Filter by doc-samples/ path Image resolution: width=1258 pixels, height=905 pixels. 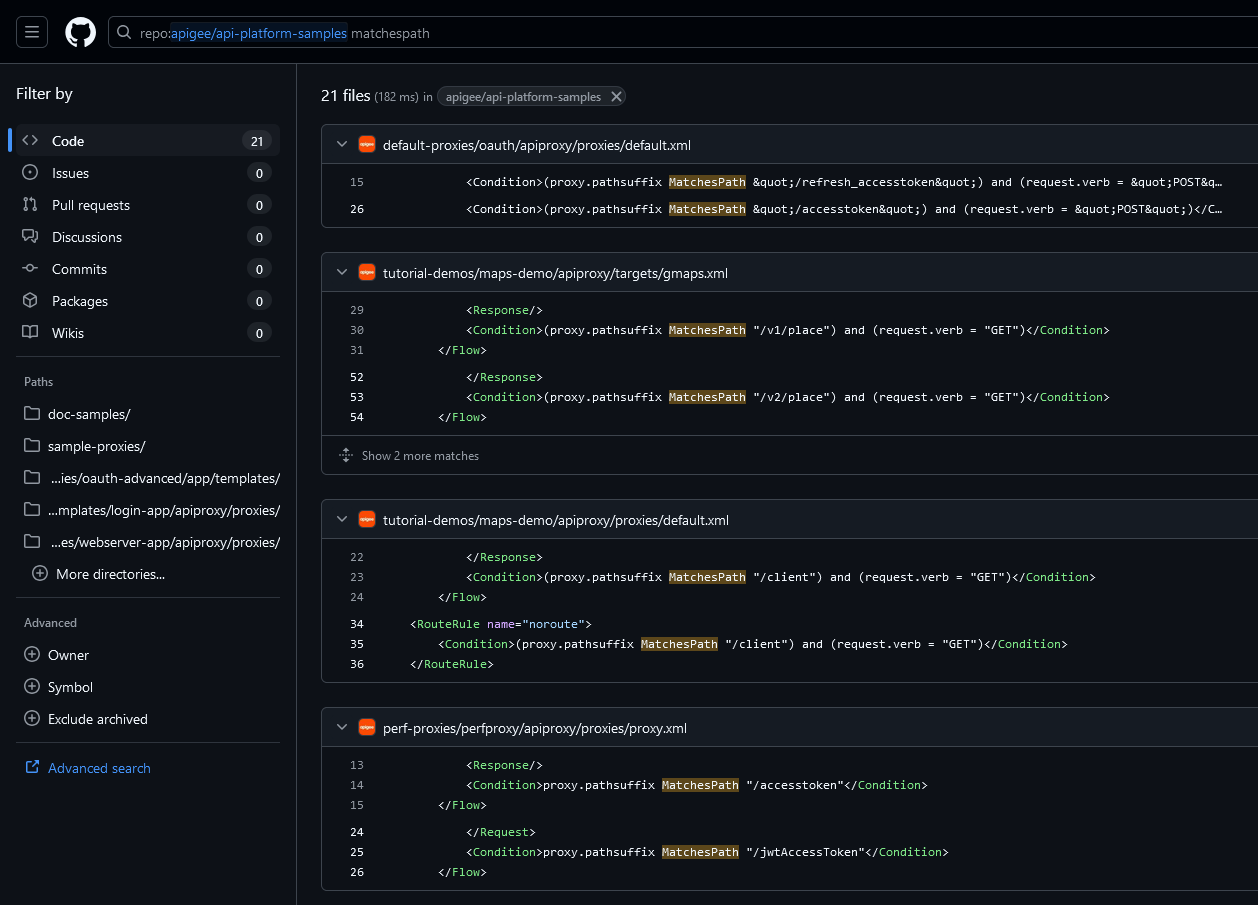point(148,414)
